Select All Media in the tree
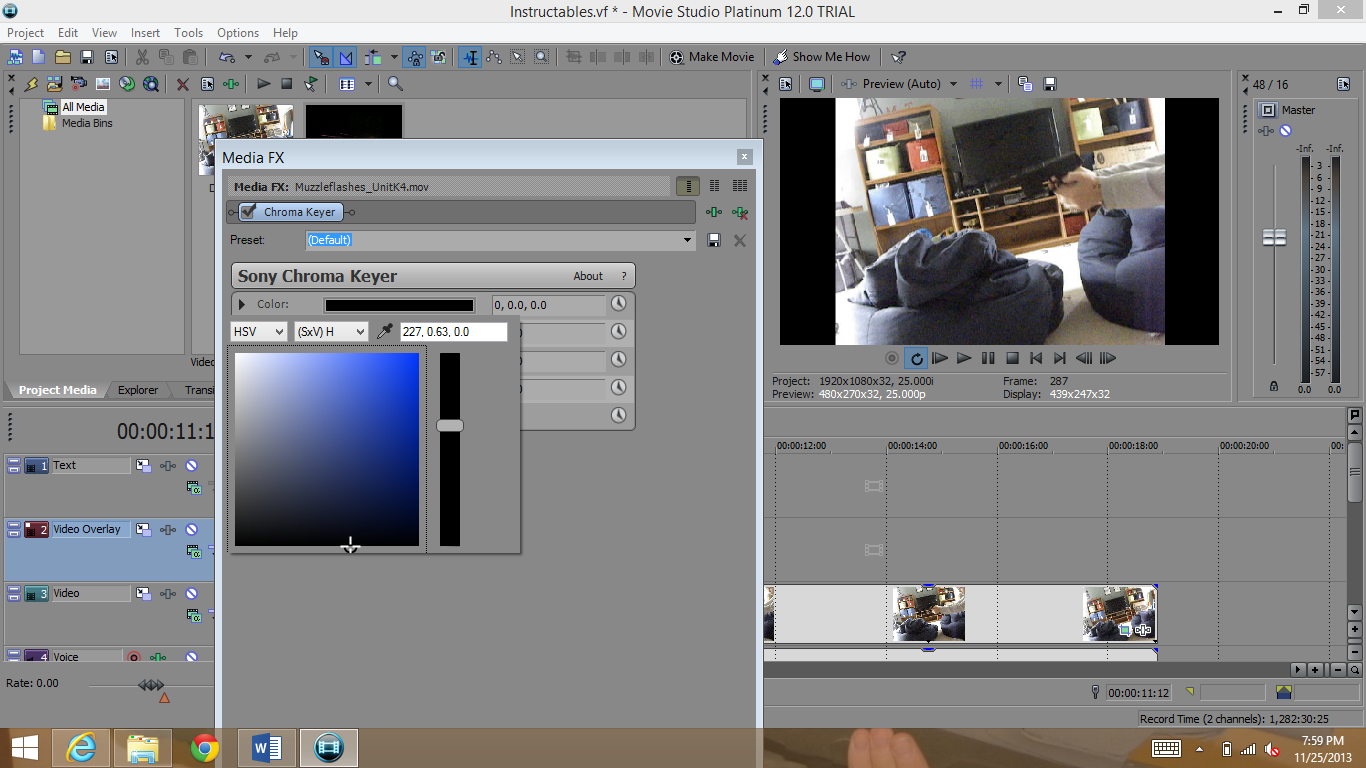The height and width of the screenshot is (768, 1366). [x=83, y=107]
